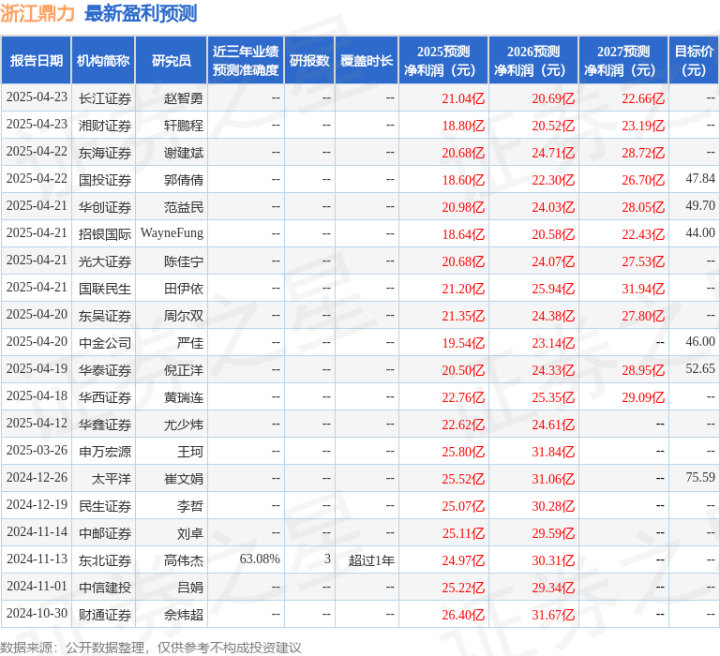Viewport: 720px width, 656px height.
Task: Select the 东北证券 institution row
Action: (104, 559)
